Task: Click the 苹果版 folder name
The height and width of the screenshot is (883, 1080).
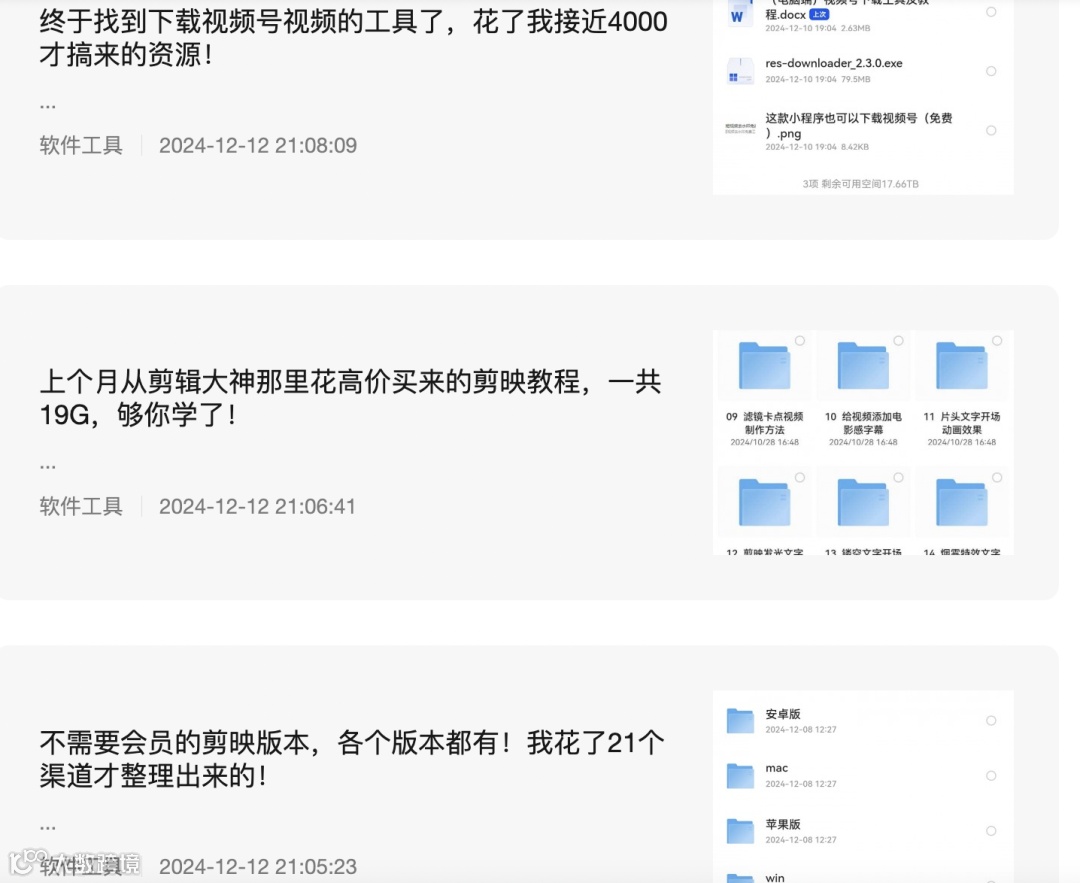Action: [782, 824]
